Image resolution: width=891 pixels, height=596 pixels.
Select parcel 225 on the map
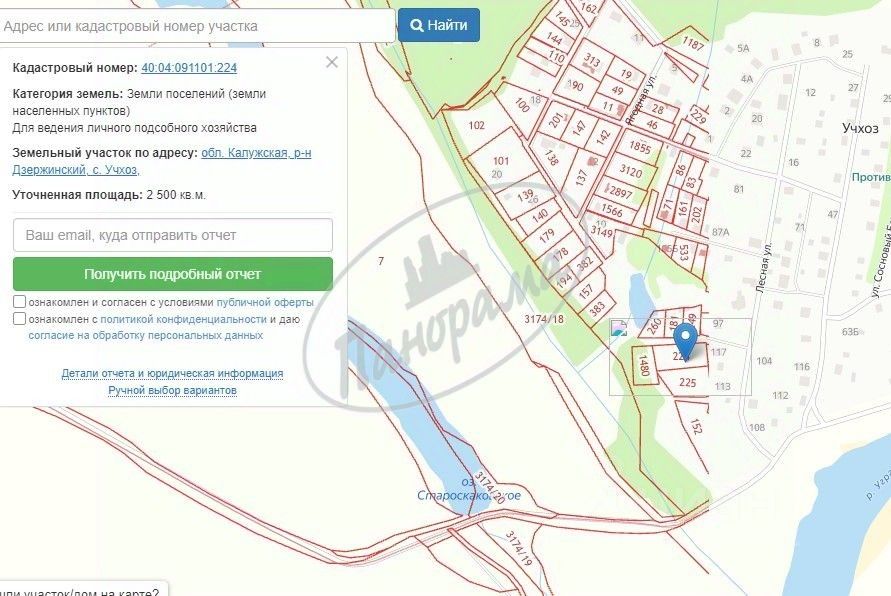(x=686, y=382)
